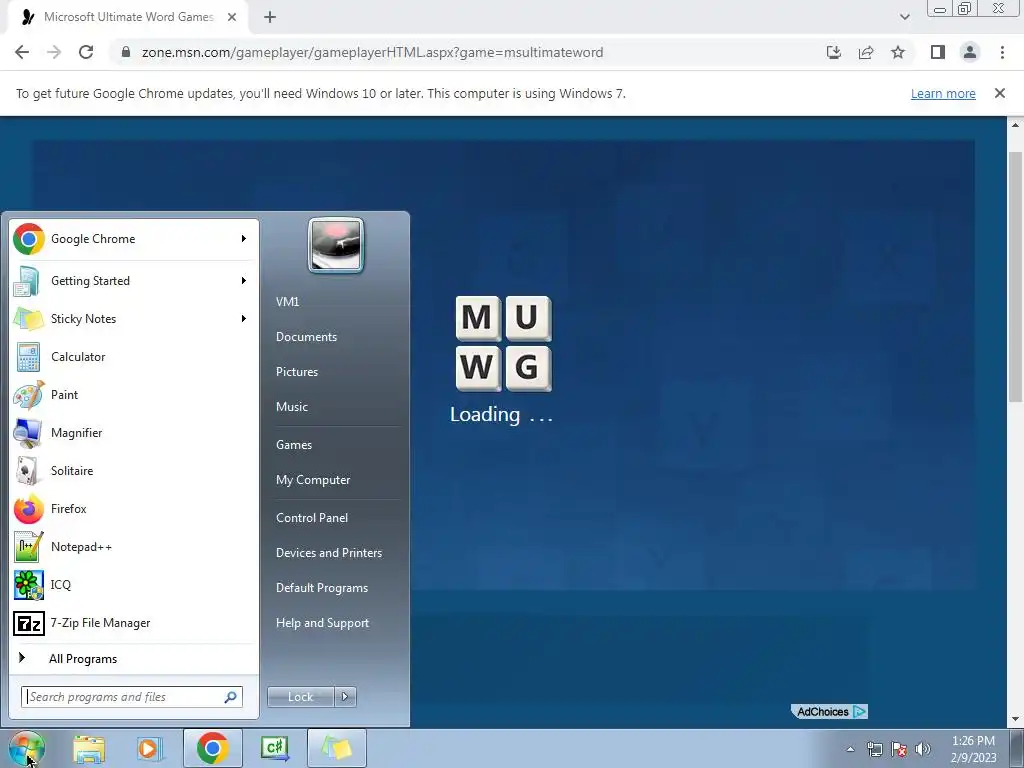Open Default Programs

(322, 588)
